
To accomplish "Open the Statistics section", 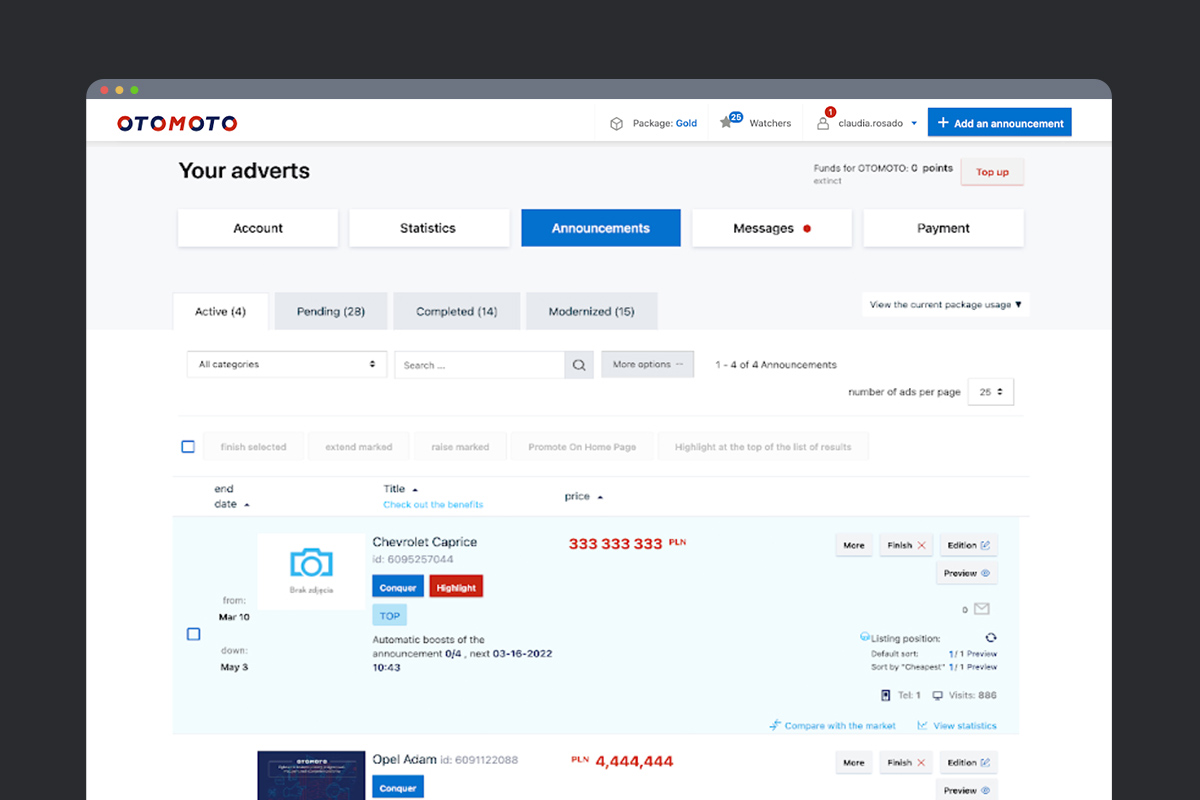I will point(429,227).
